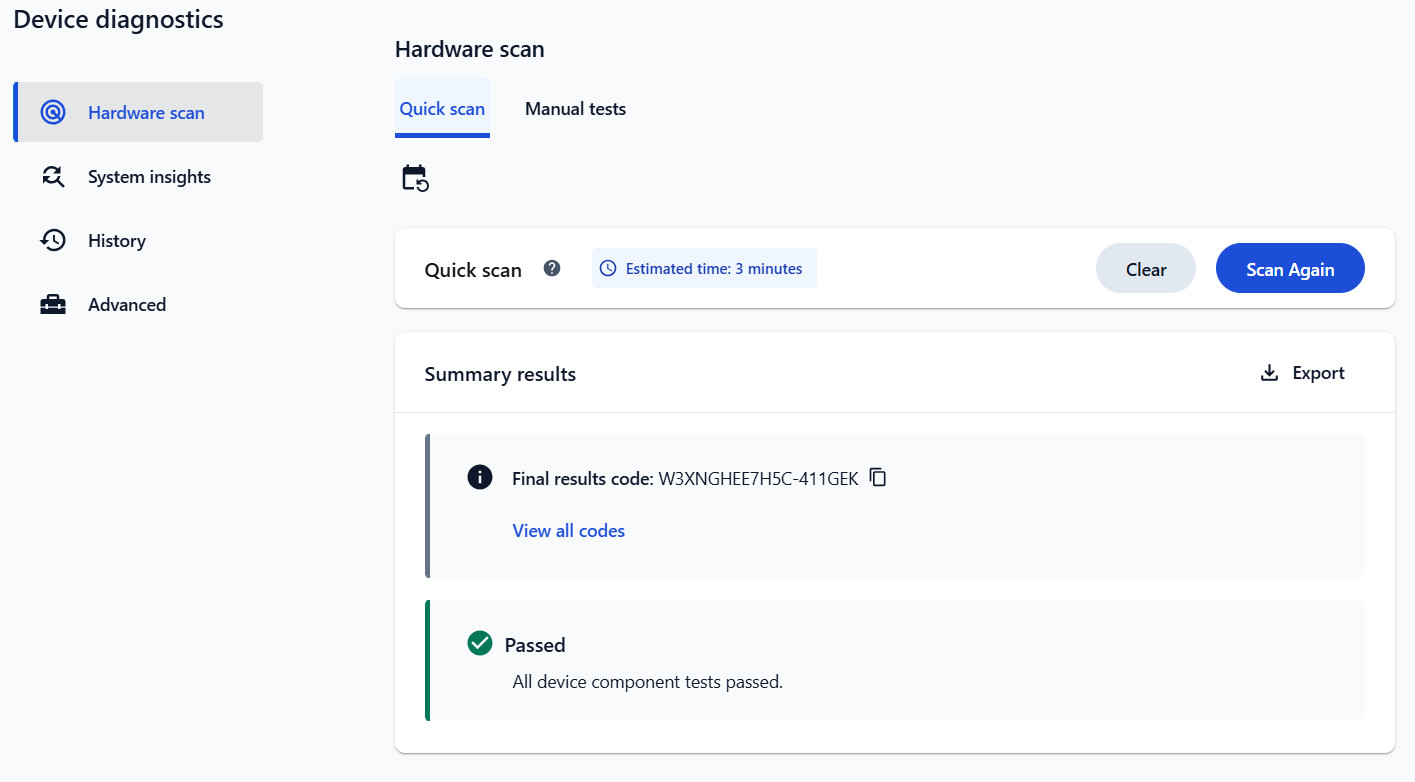Click the Advanced toolbox icon
Screen dimensions: 1415x782
coord(53,305)
